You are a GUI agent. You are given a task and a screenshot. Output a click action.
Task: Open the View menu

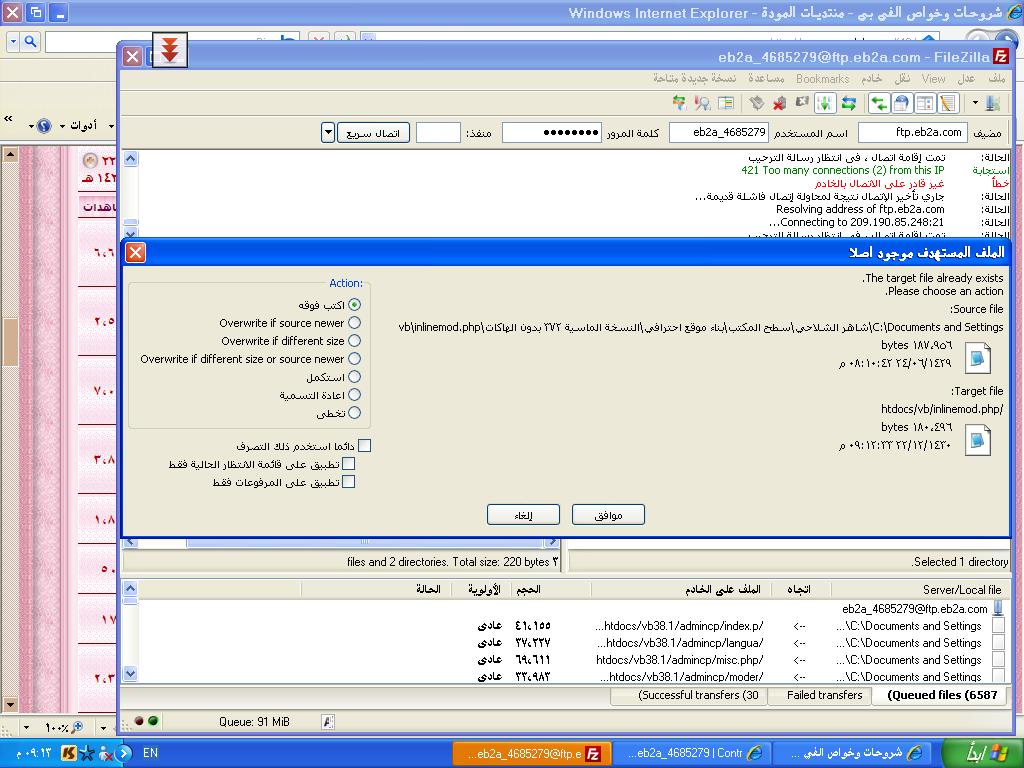pyautogui.click(x=933, y=78)
